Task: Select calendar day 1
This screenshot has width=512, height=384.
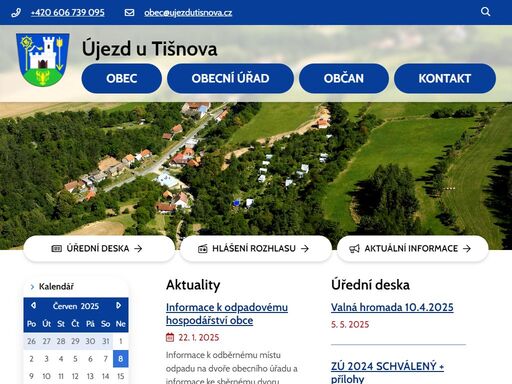Action: [121, 341]
